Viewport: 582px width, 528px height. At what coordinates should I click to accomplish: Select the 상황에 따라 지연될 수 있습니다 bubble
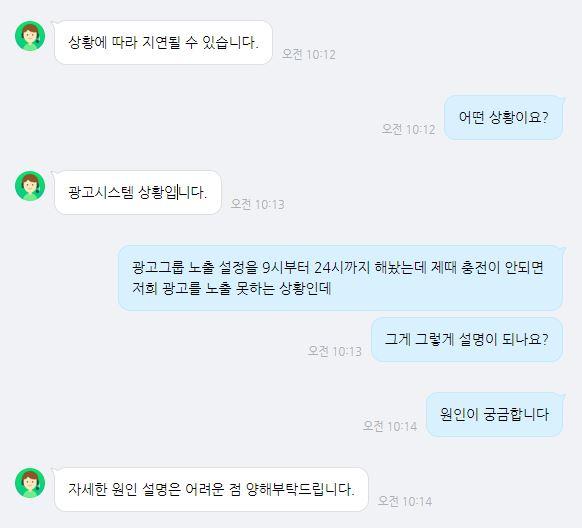[x=163, y=43]
